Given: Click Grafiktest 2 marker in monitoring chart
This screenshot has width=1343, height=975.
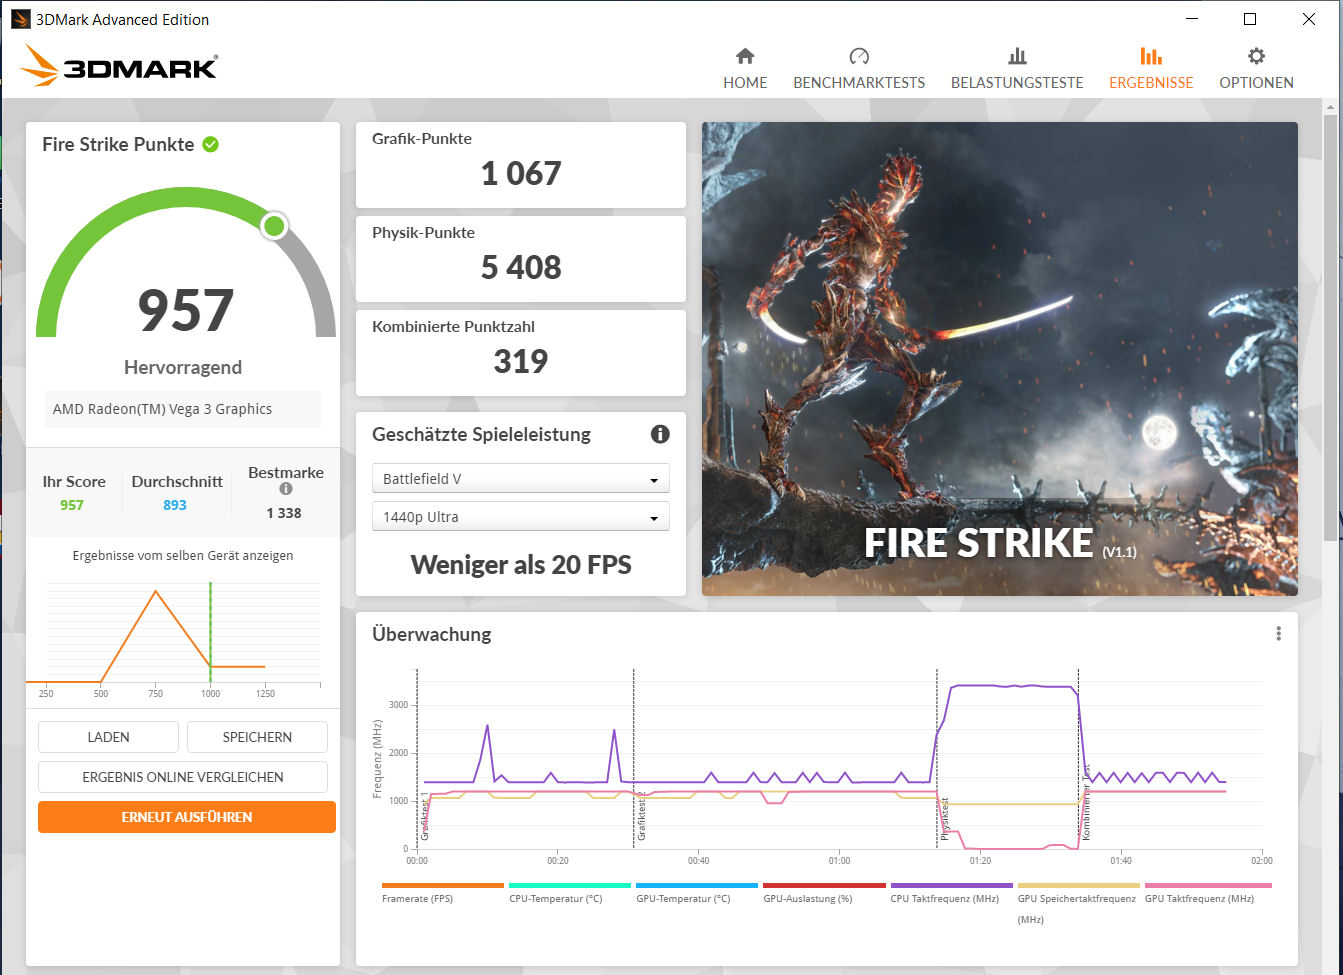Looking at the screenshot, I should tap(641, 816).
